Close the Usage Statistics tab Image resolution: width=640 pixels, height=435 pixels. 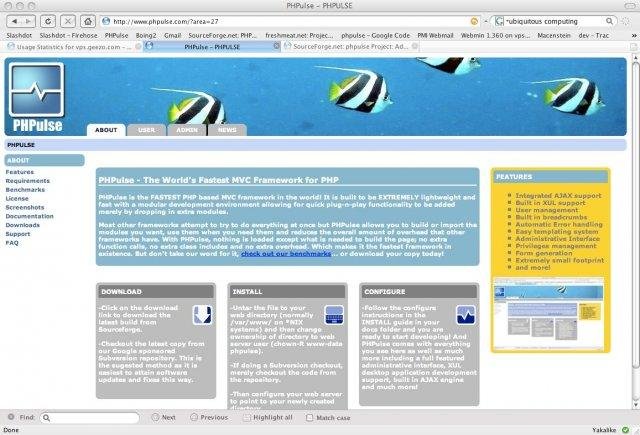pyautogui.click(x=138, y=47)
